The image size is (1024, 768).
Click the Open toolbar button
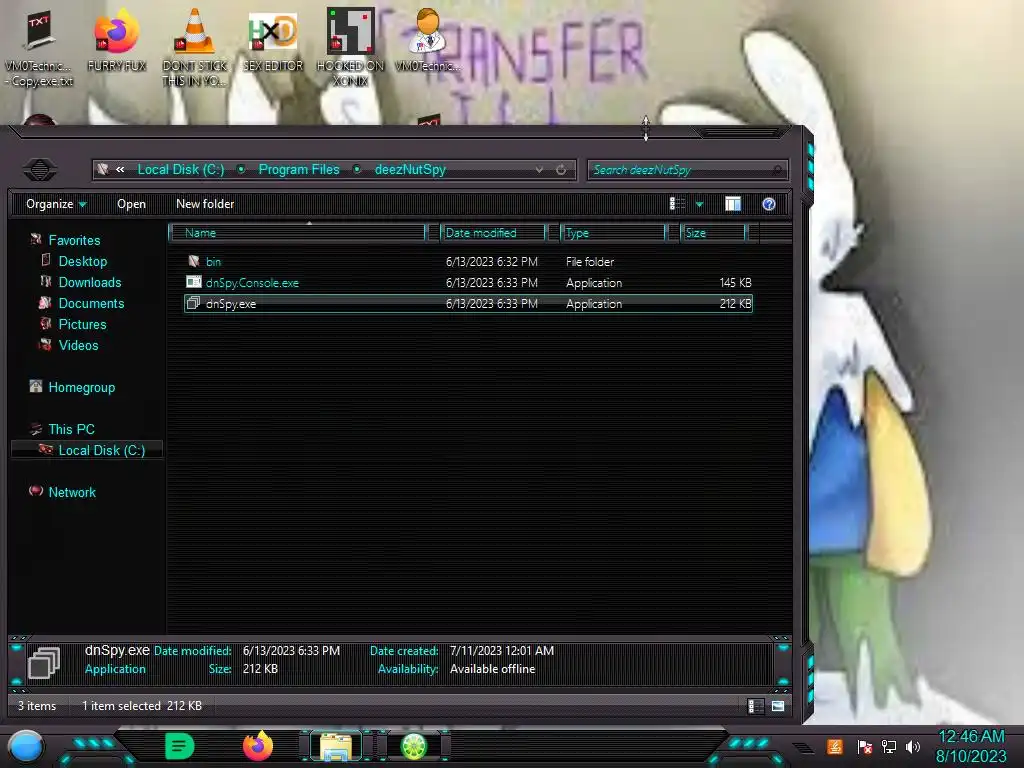pyautogui.click(x=131, y=204)
